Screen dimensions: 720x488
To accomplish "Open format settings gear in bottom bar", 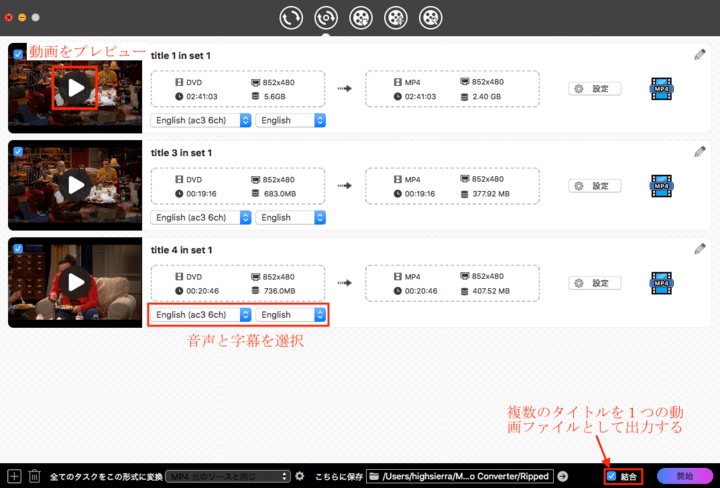I will [300, 477].
